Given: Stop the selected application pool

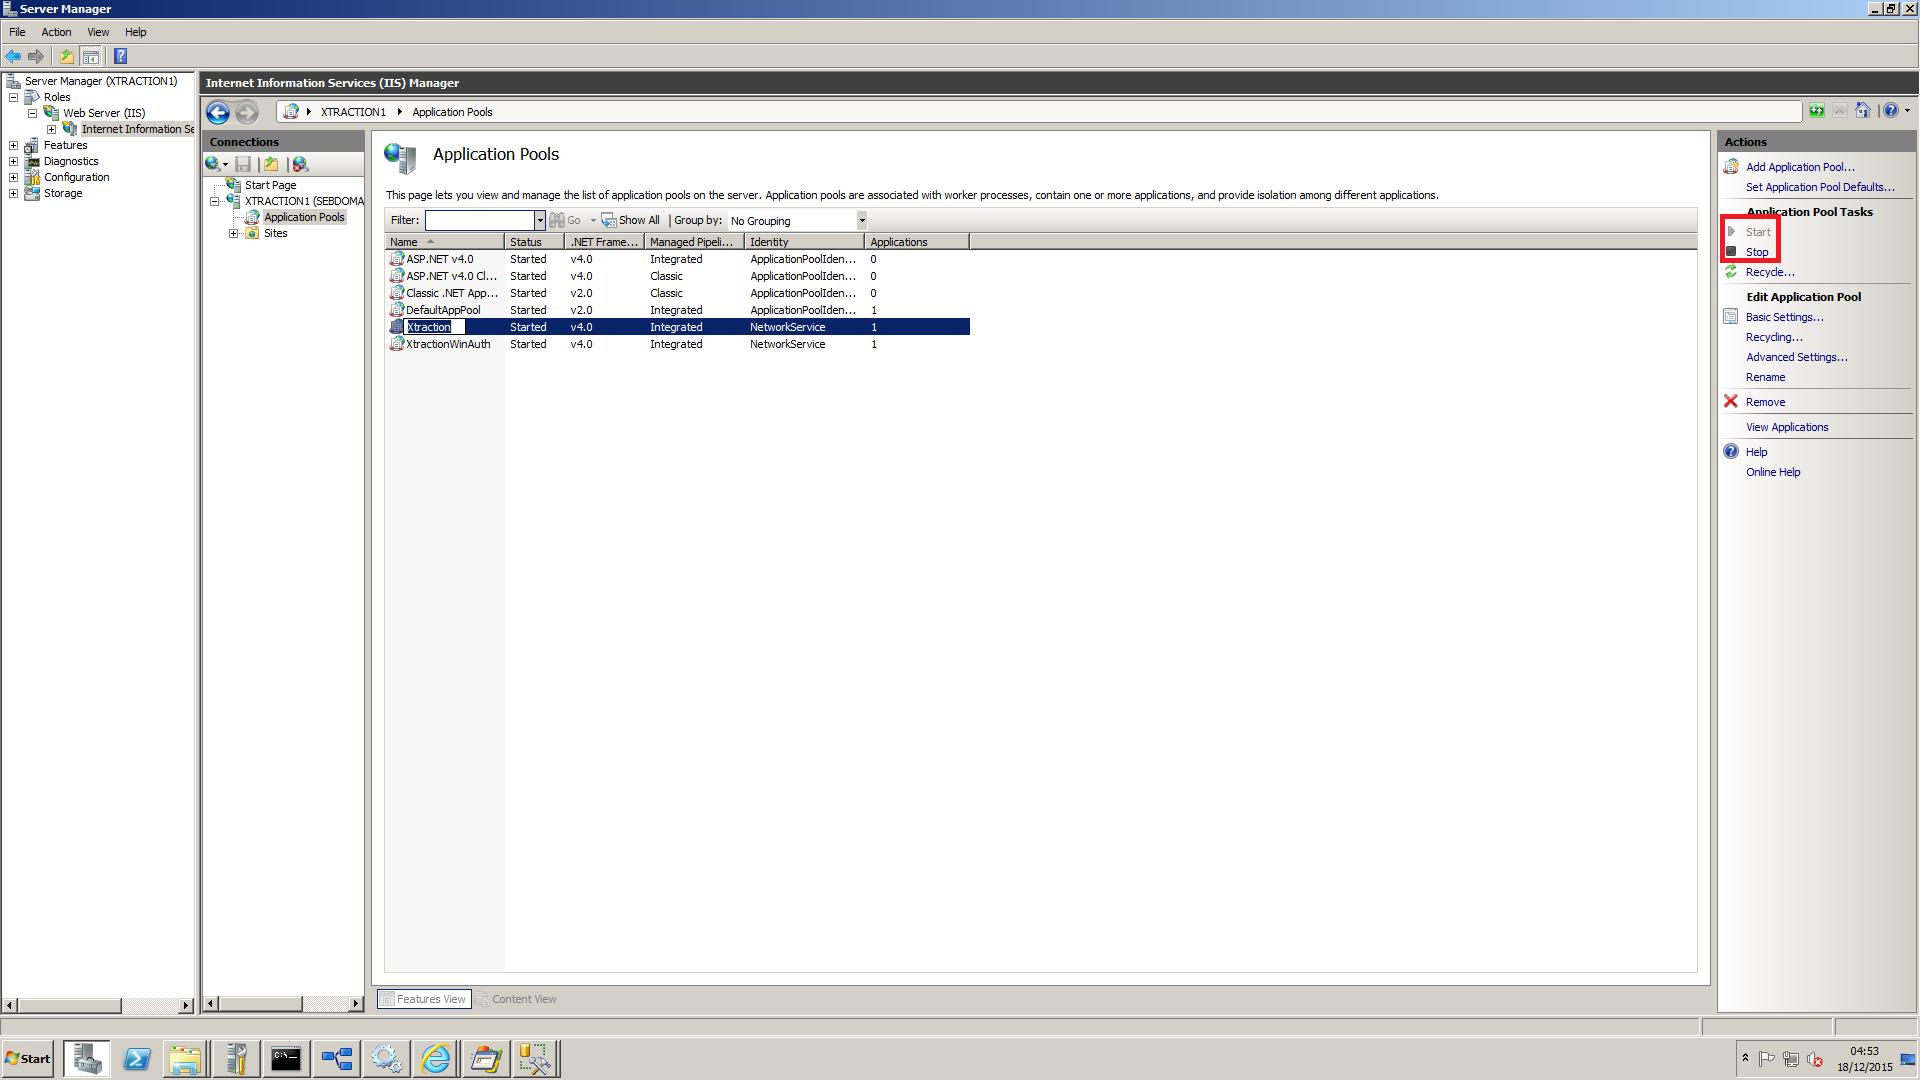Looking at the screenshot, I should point(1757,252).
